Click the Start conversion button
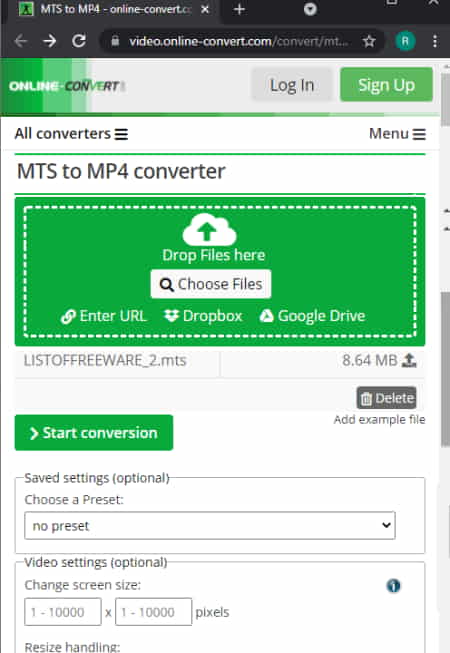450x653 pixels. coord(94,433)
